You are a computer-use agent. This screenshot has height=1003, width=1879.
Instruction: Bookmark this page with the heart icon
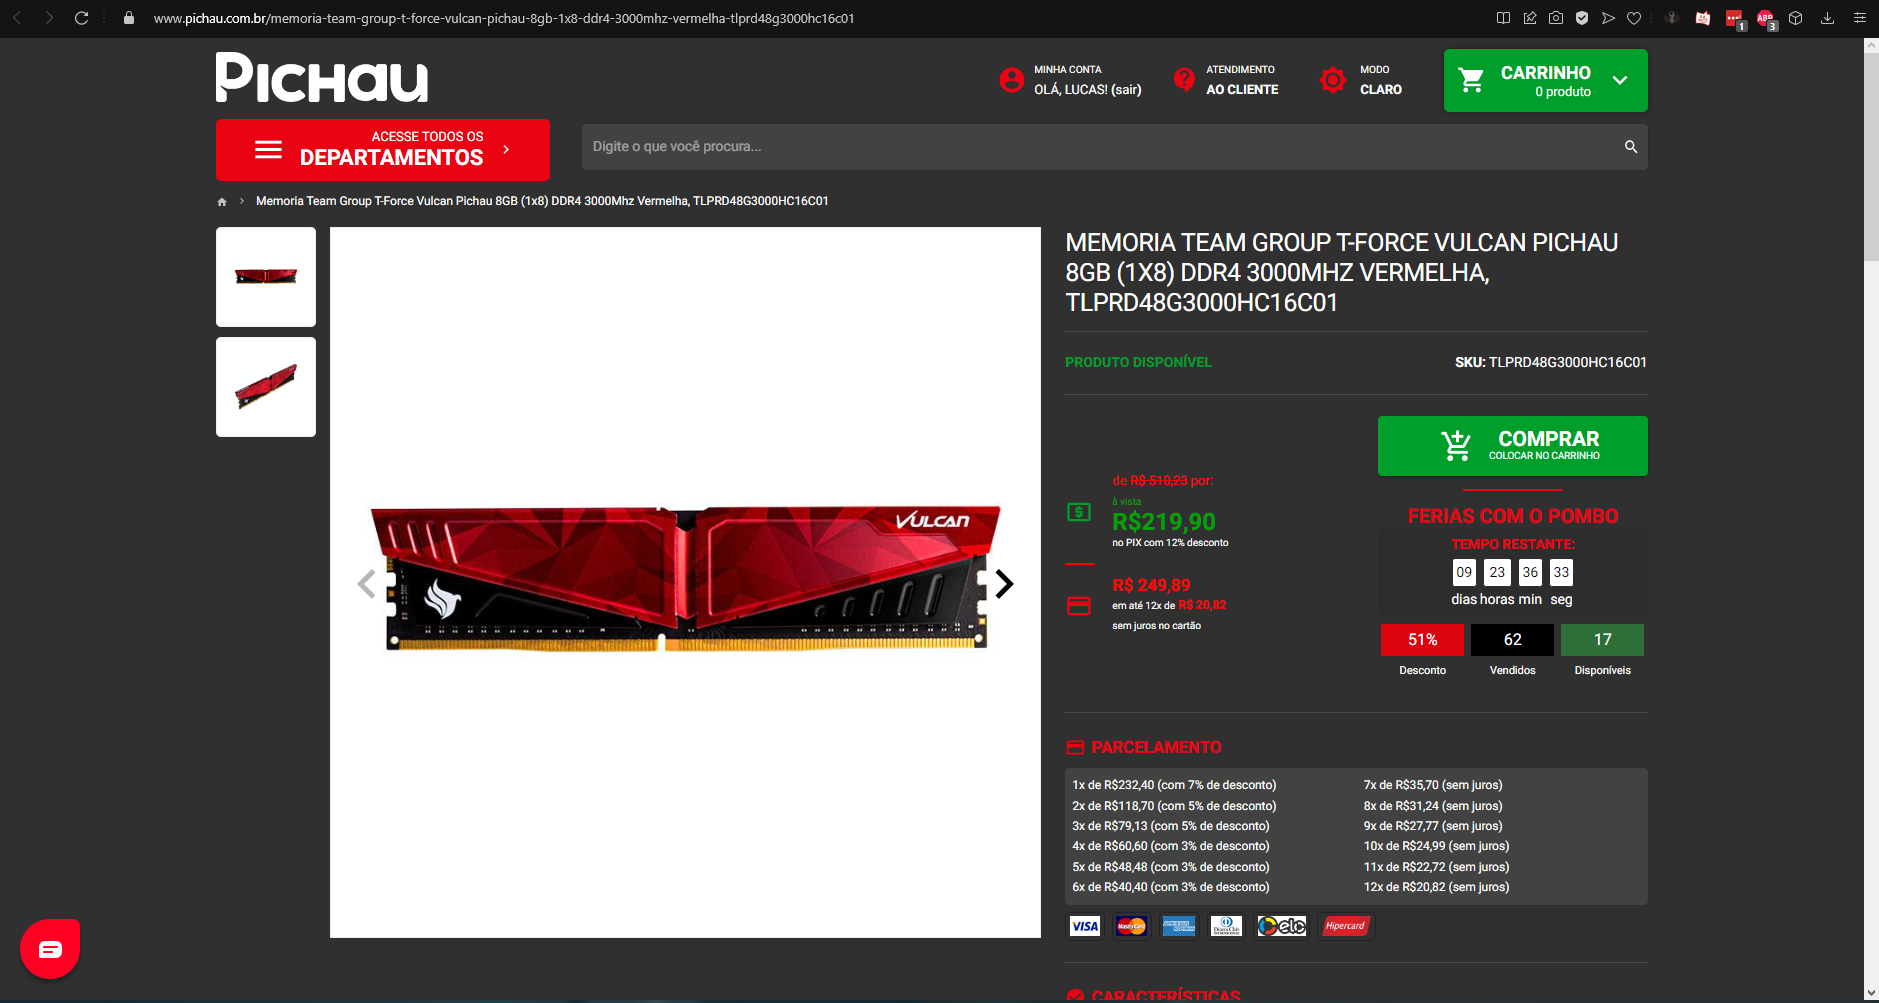pos(1634,18)
